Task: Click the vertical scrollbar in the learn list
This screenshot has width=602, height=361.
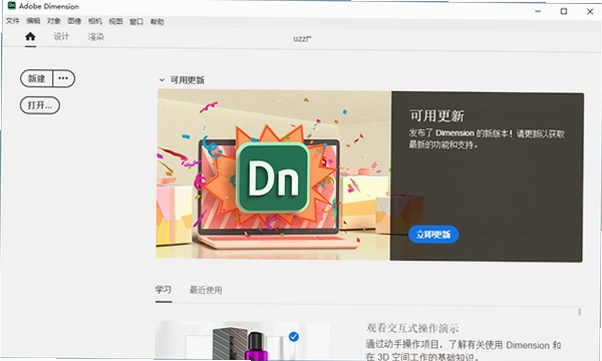Action: tap(580, 312)
